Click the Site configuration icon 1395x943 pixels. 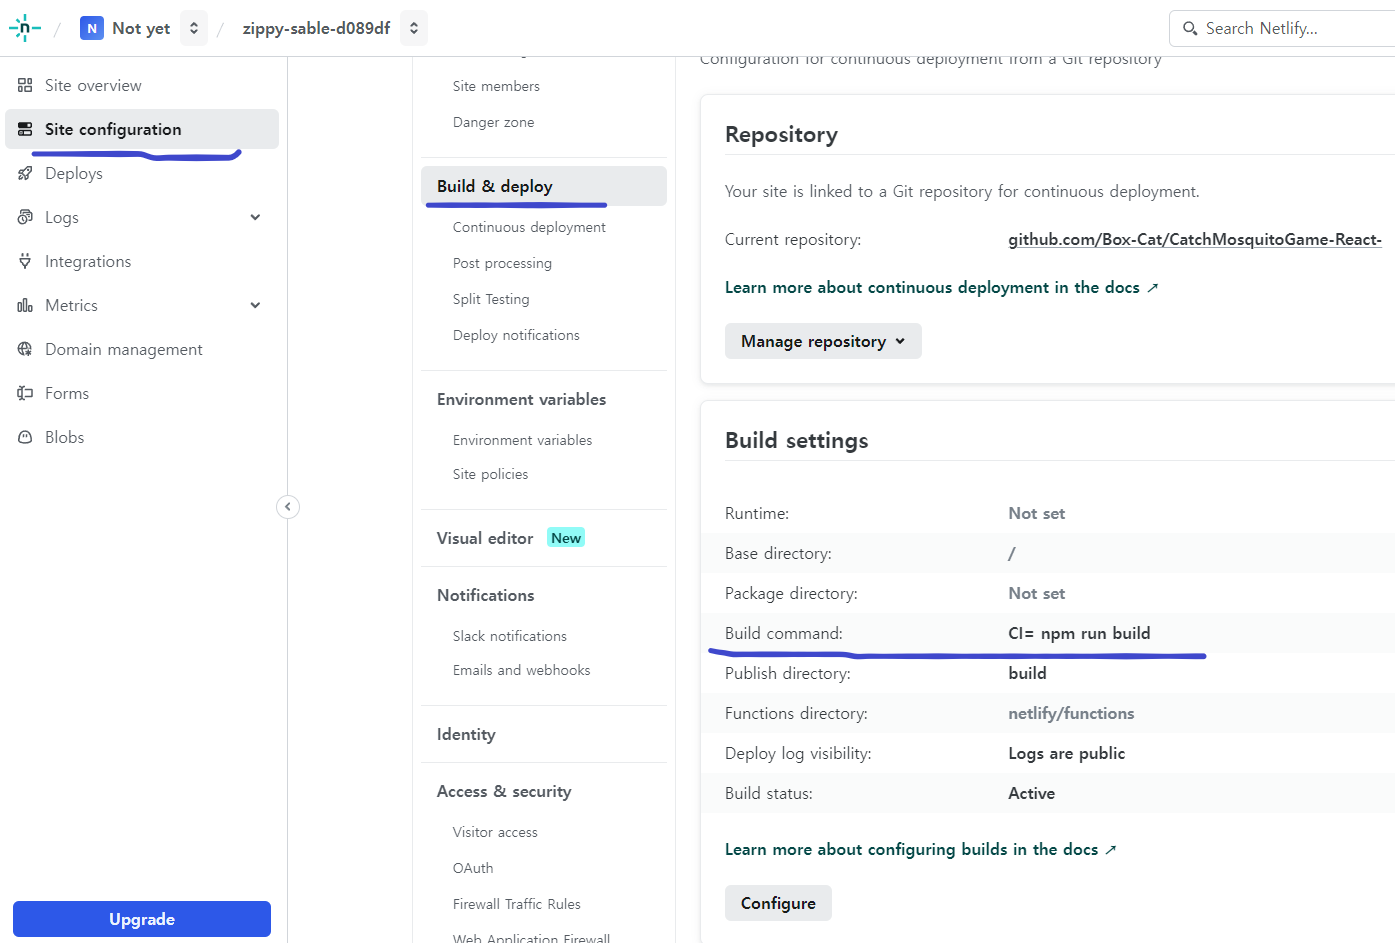tap(25, 129)
